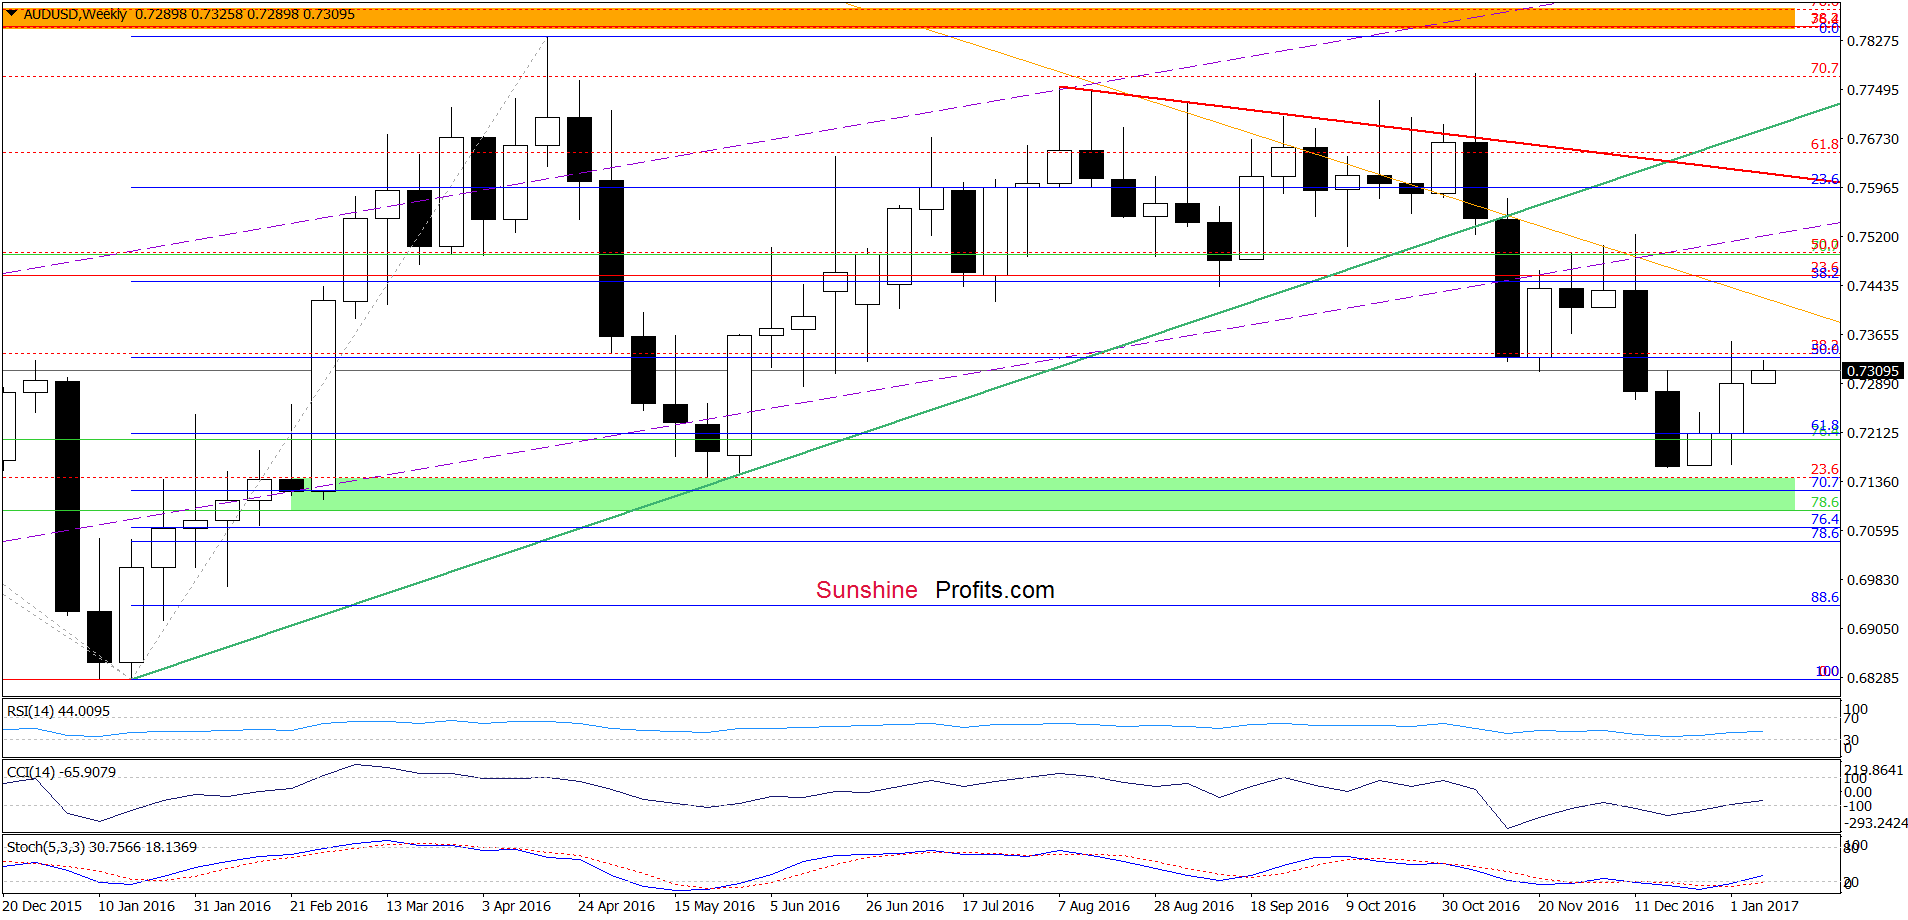This screenshot has height=920, width=1908.
Task: Click the 30 Oct 2016 date label
Action: (x=1481, y=906)
